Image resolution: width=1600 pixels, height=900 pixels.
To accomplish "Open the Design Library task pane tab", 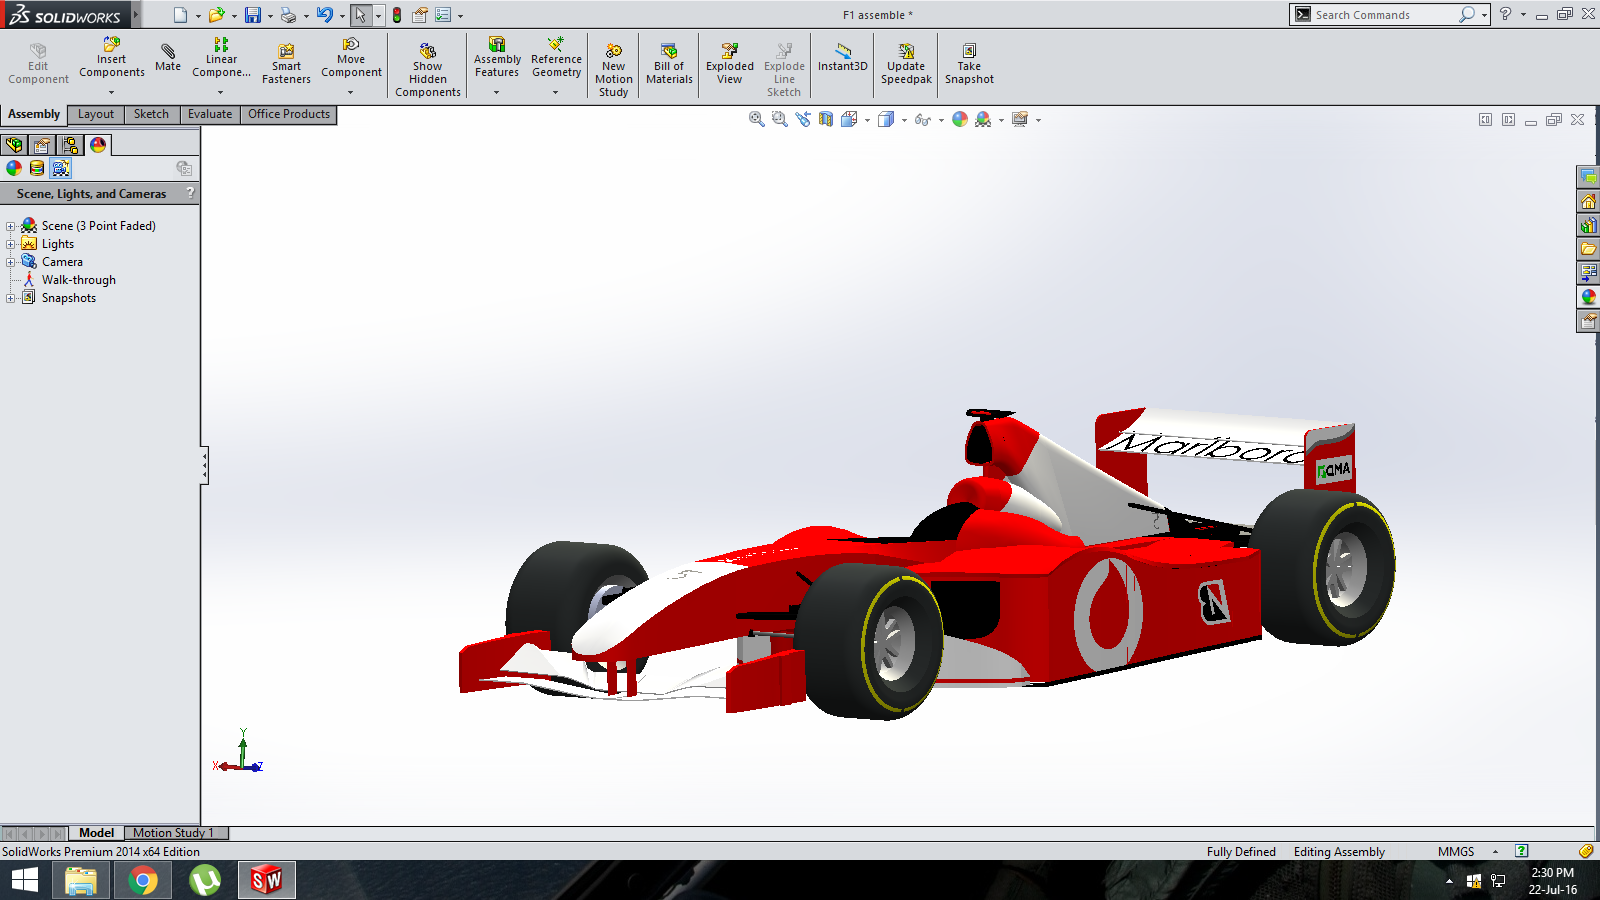I will (x=1588, y=225).
